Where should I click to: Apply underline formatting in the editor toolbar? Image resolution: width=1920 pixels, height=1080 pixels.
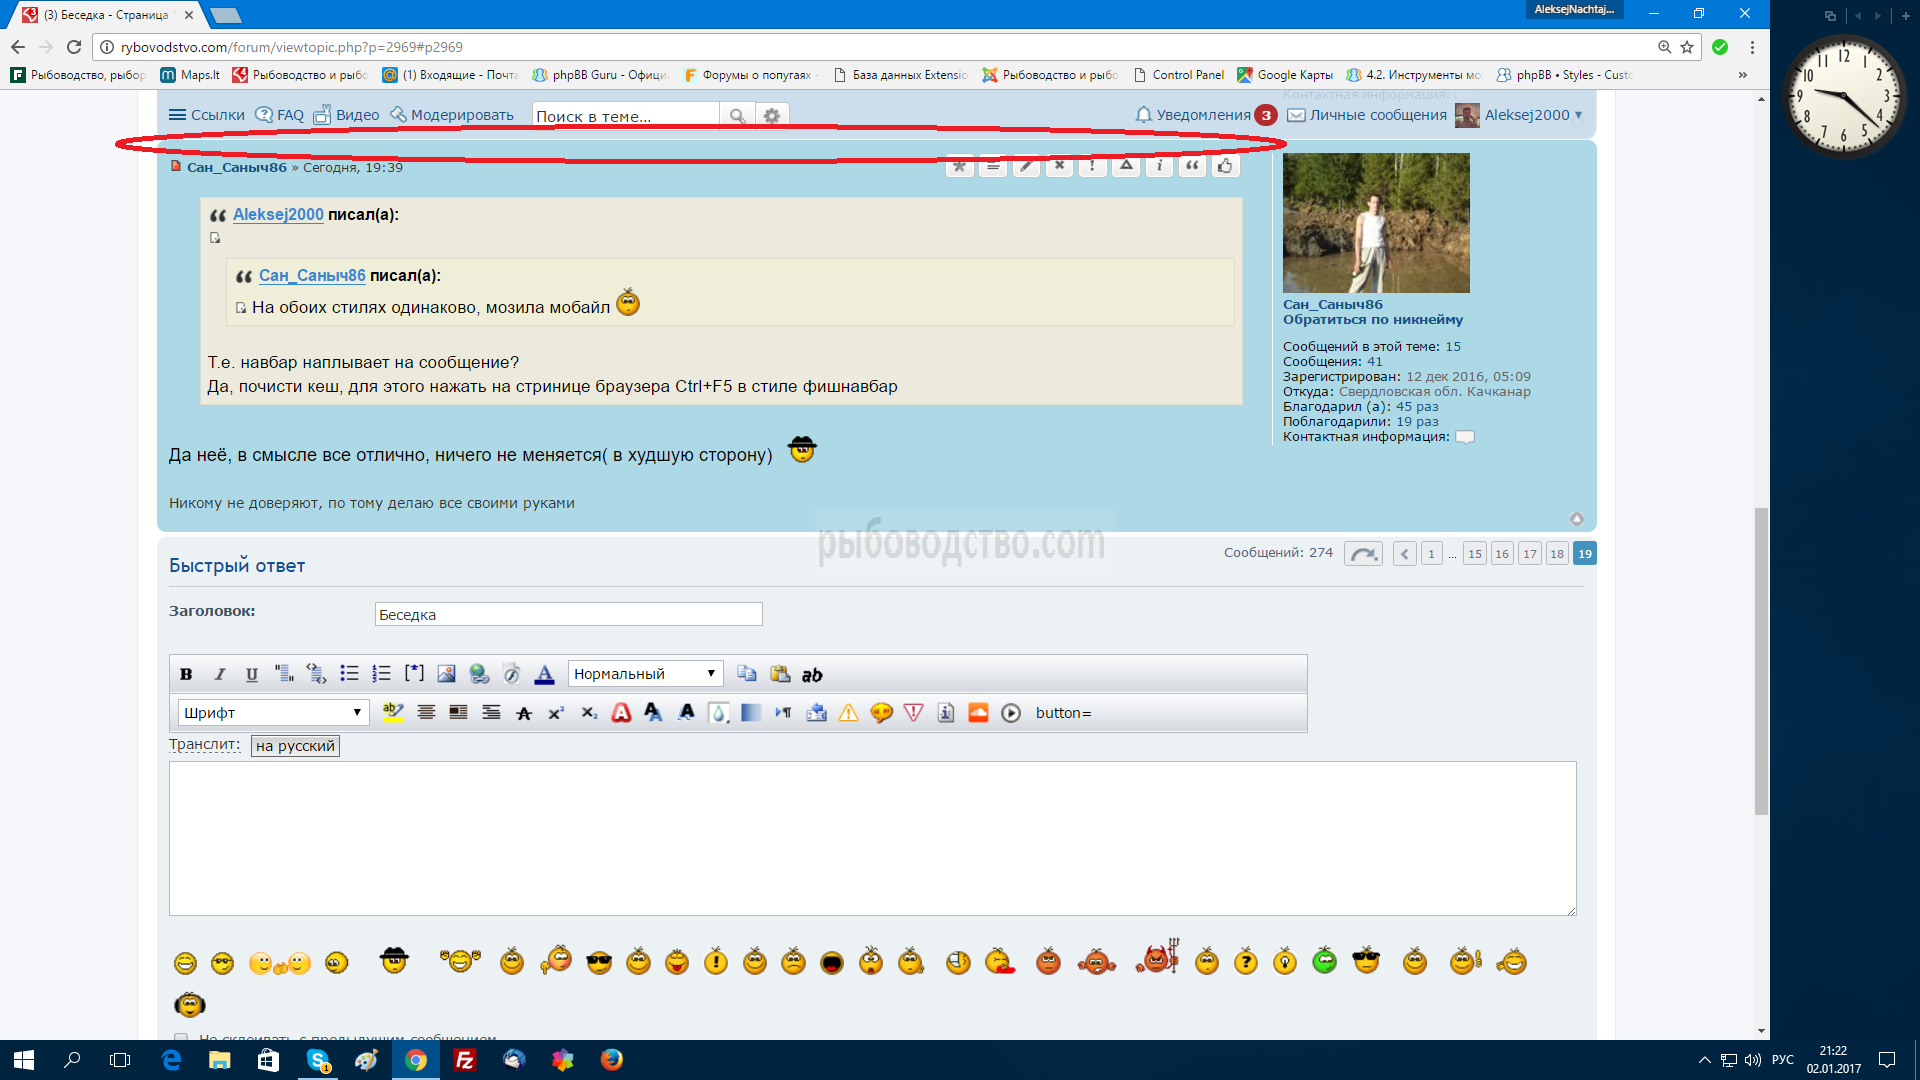coord(252,674)
